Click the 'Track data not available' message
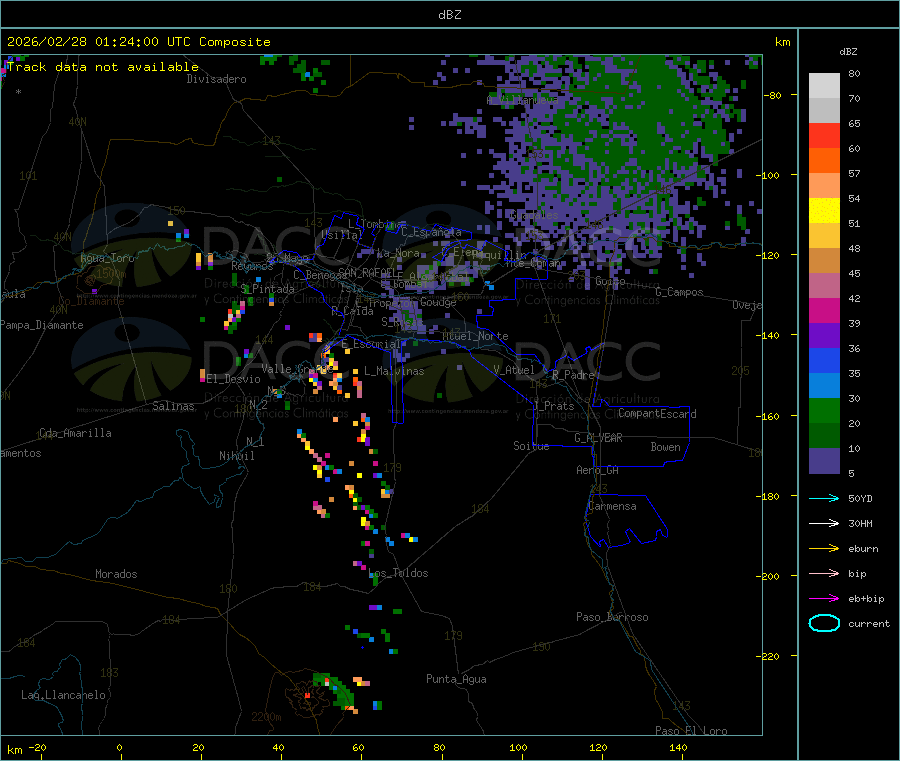This screenshot has width=900, height=761. [x=103, y=67]
